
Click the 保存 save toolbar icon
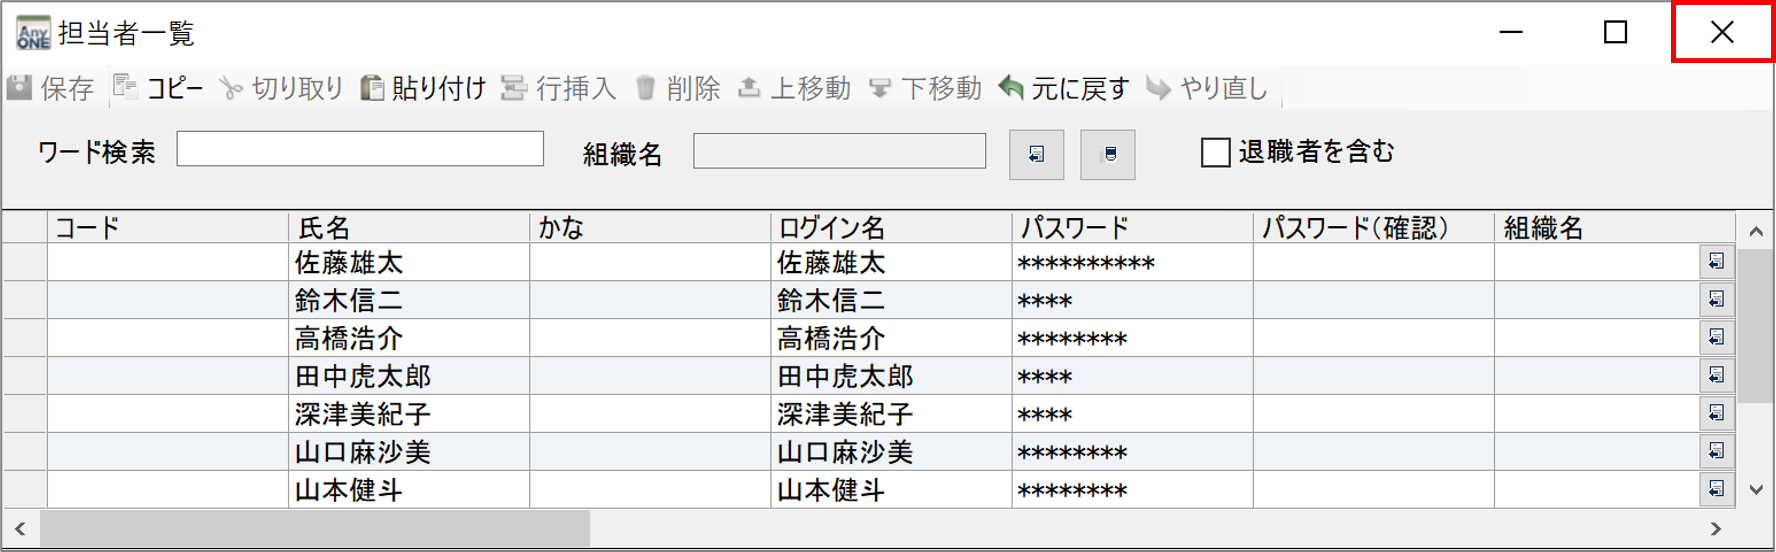20,88
